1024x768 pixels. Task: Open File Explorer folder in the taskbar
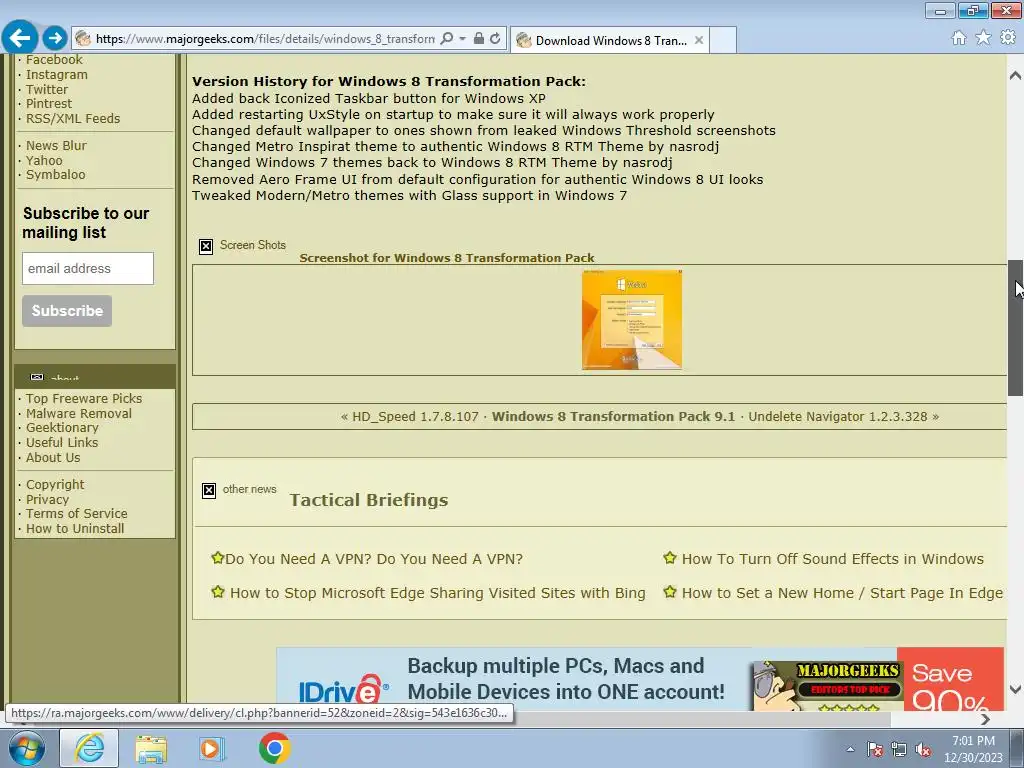(x=151, y=748)
